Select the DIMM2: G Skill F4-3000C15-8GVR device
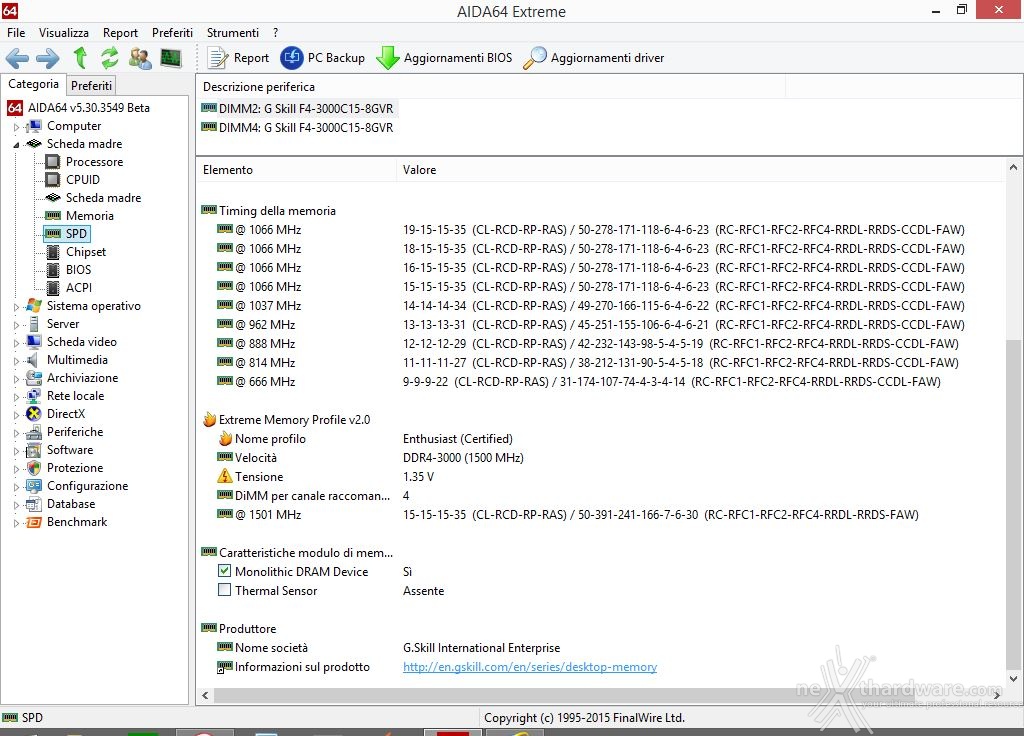Viewport: 1024px width, 736px height. 298,109
